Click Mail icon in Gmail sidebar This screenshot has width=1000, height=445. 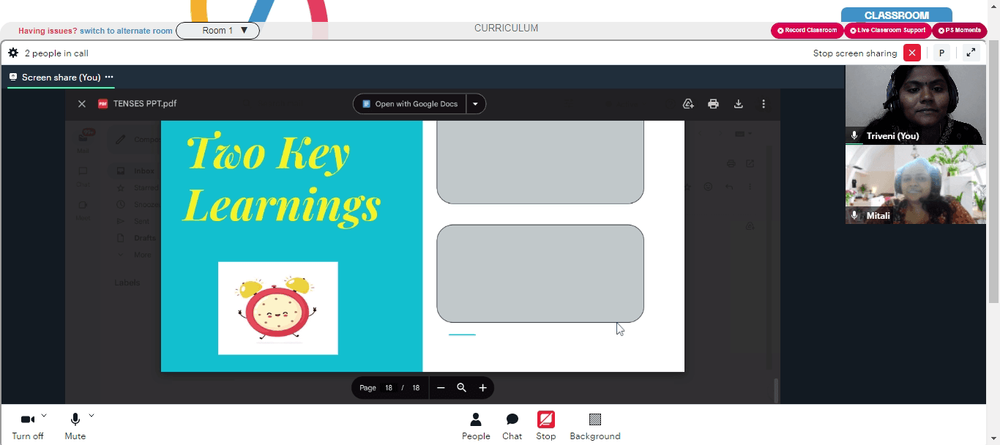tap(84, 140)
